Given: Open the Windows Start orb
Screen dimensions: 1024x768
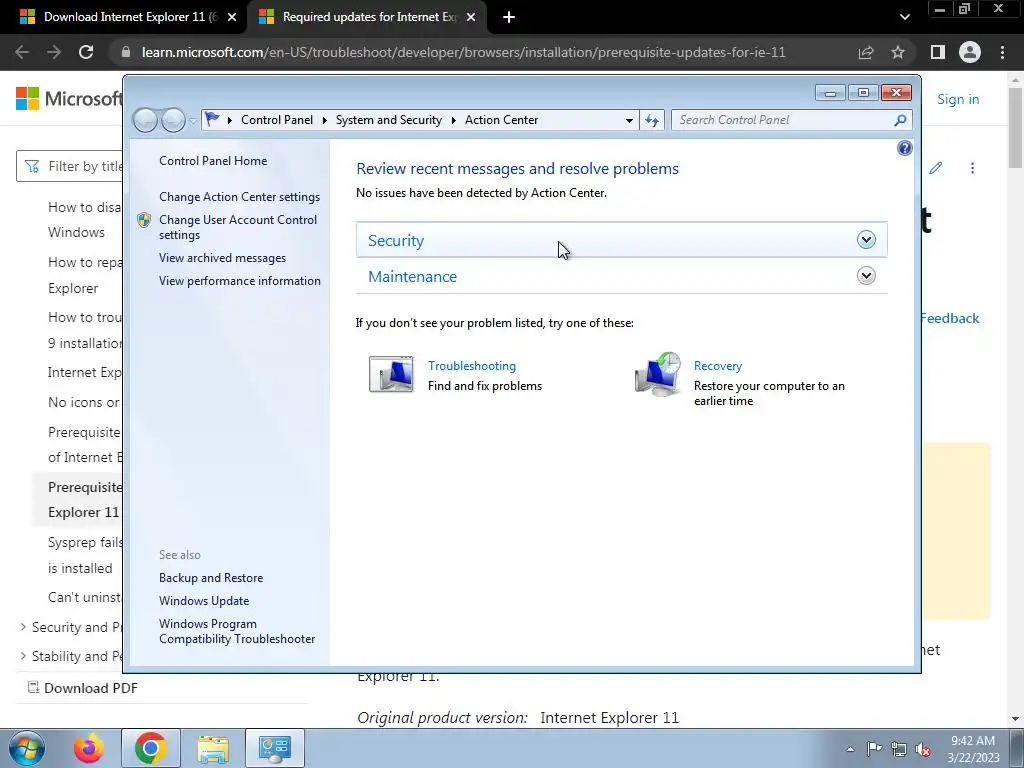Looking at the screenshot, I should (27, 748).
